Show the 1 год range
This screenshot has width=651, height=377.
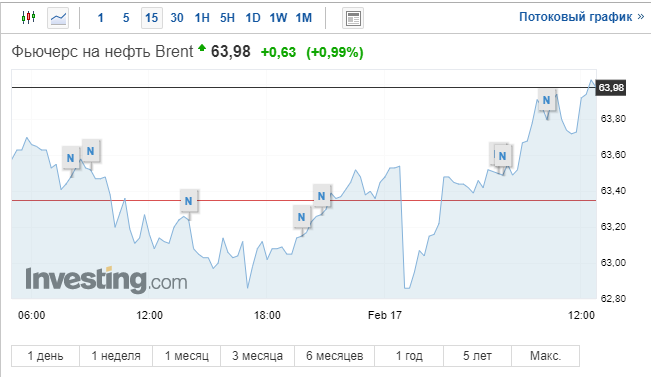[409, 356]
